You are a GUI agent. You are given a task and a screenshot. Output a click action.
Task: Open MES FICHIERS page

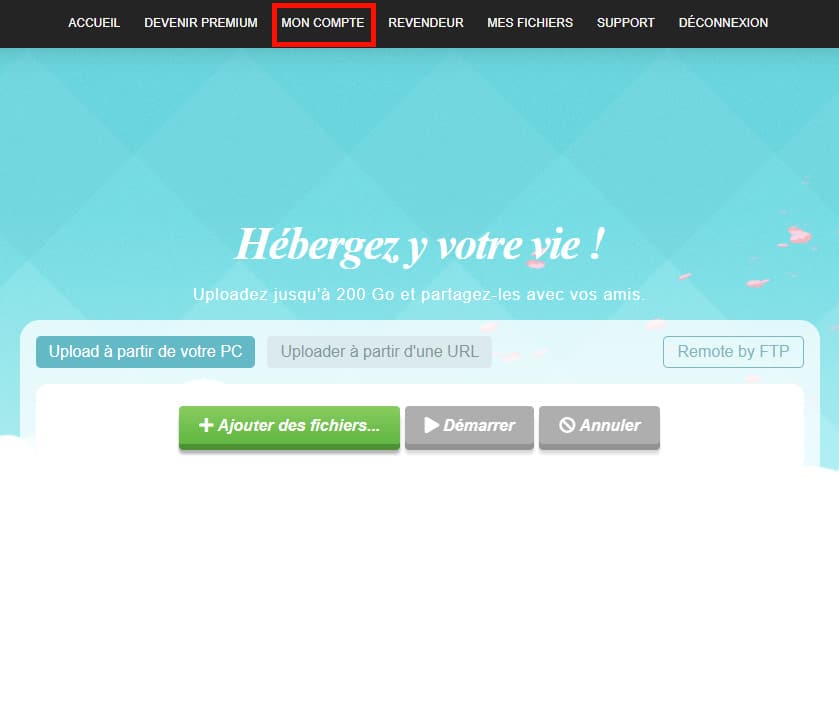tap(530, 23)
